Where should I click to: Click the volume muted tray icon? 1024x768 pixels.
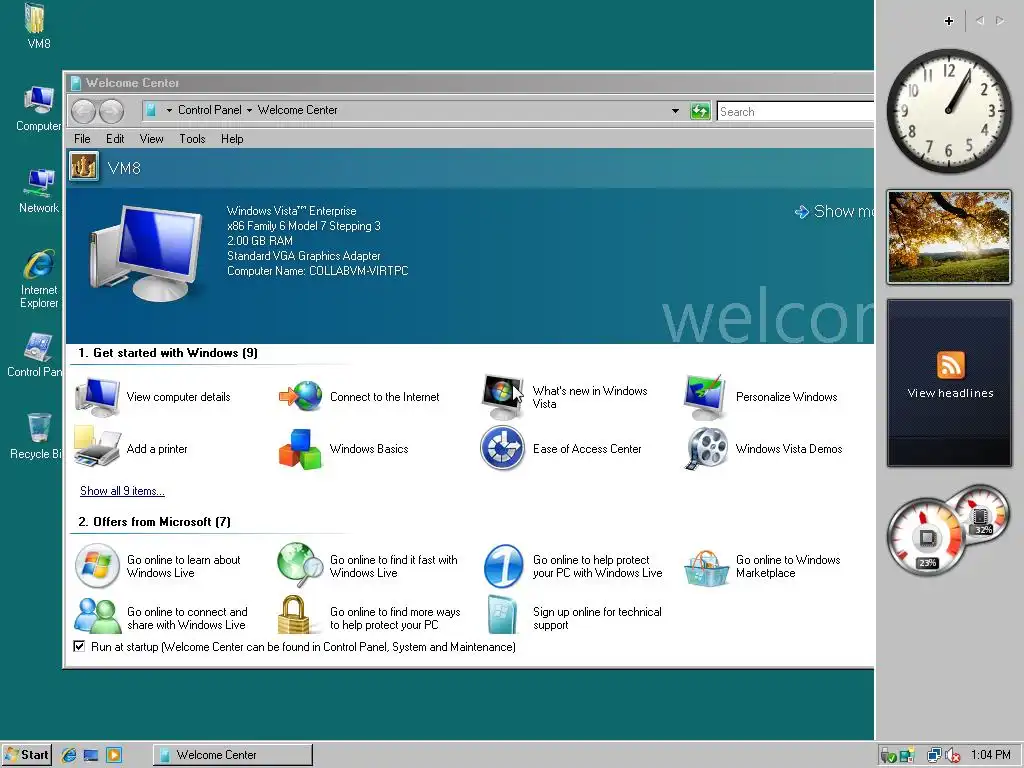point(952,756)
